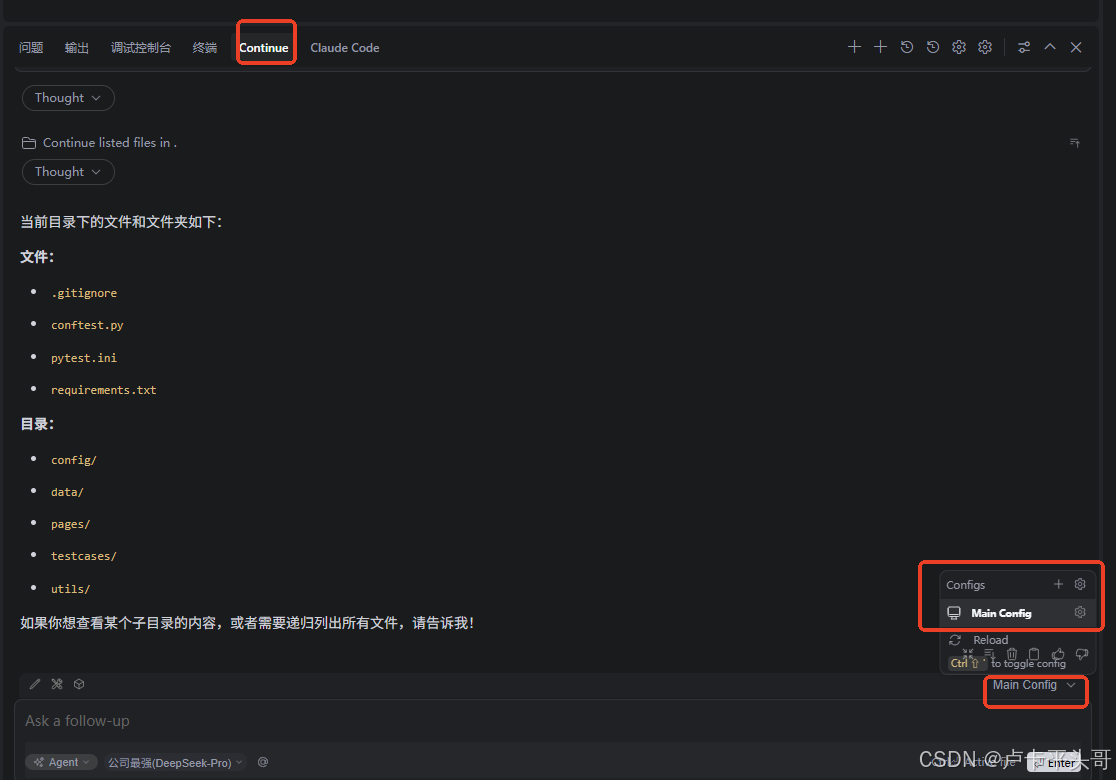Click the .gitignore file name
The height and width of the screenshot is (780, 1116).
point(84,292)
